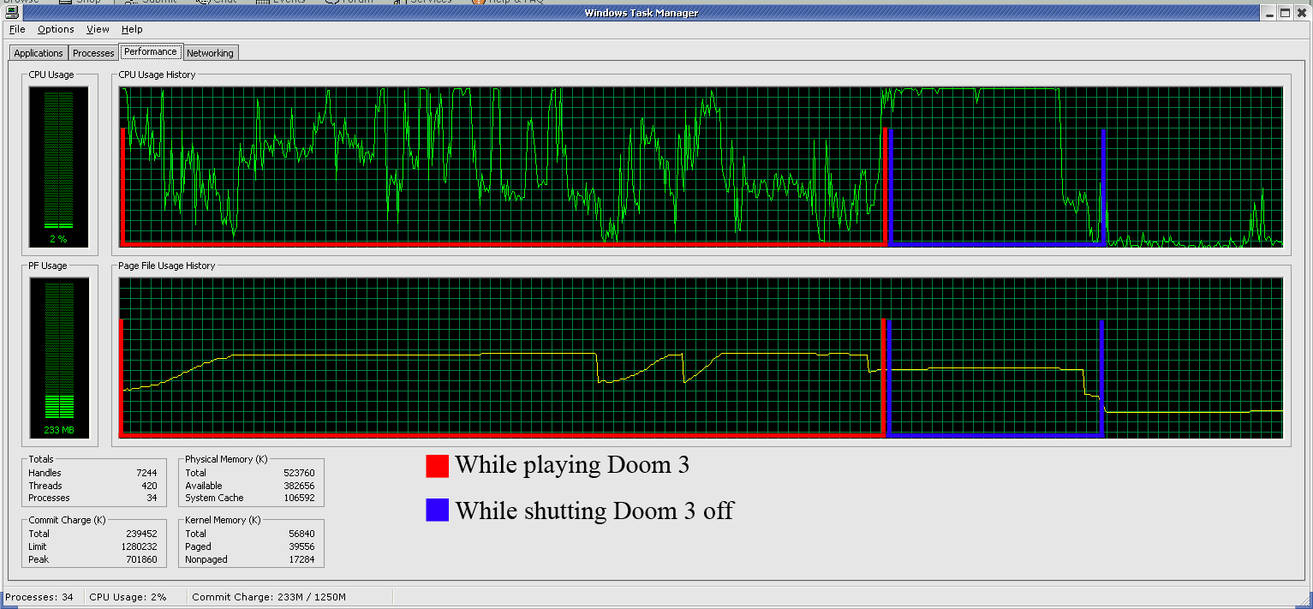Open the Options menu
The width and height of the screenshot is (1313, 609).
point(56,29)
